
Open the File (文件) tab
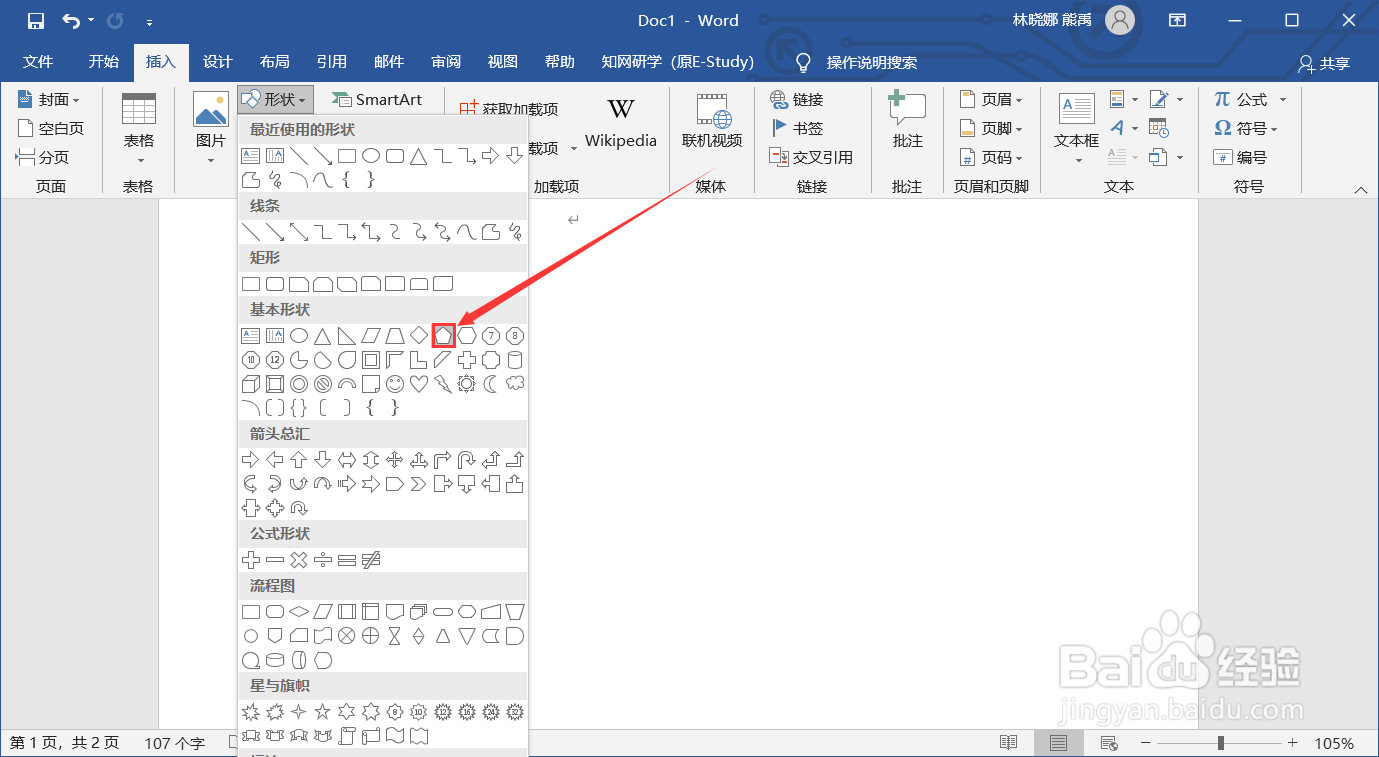tap(38, 62)
